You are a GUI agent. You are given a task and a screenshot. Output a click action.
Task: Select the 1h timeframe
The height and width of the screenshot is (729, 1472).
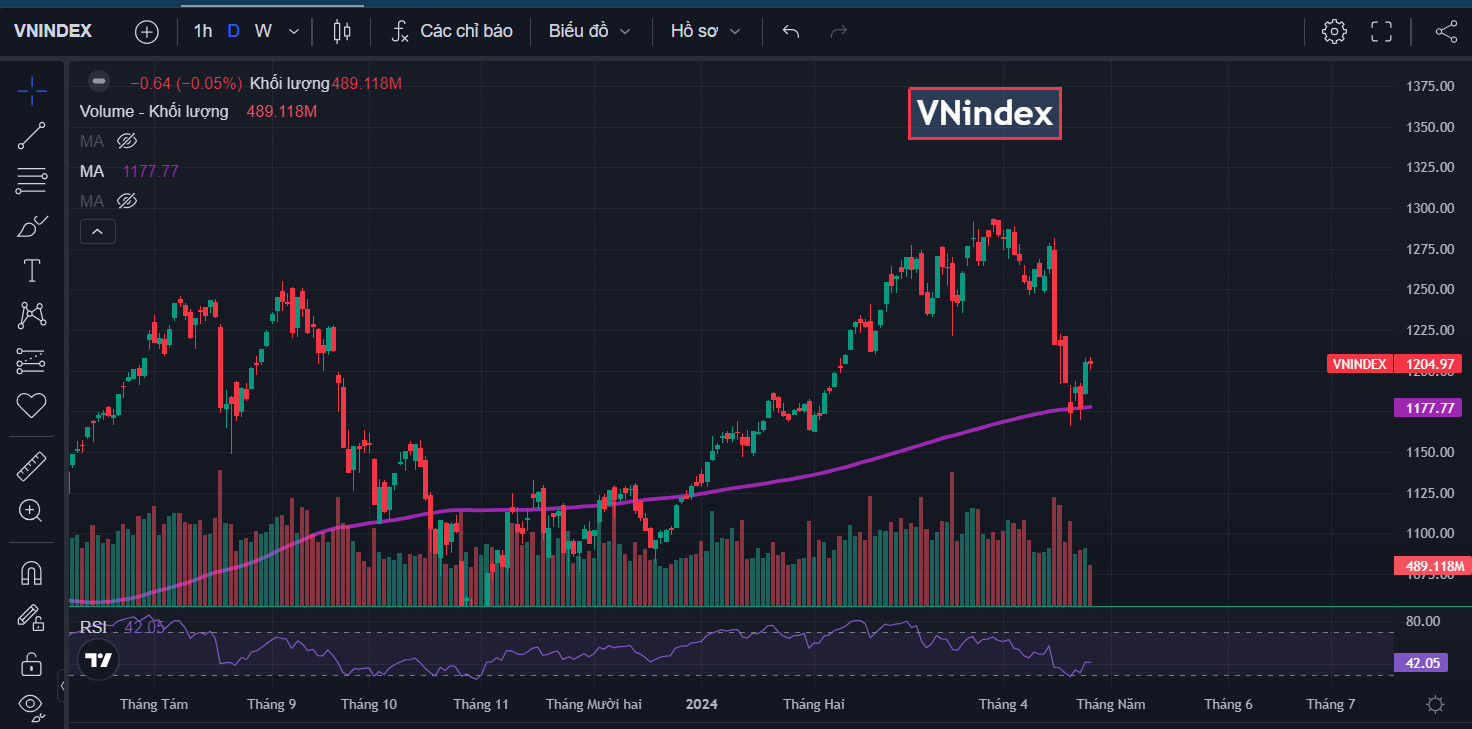[x=202, y=31]
